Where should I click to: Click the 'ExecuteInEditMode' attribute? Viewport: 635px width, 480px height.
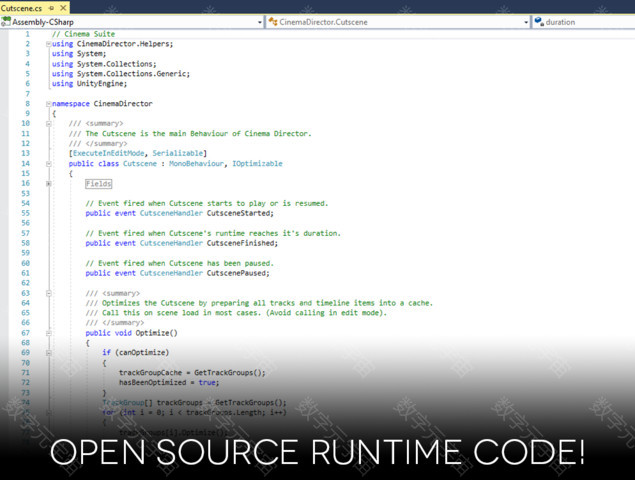[109, 153]
